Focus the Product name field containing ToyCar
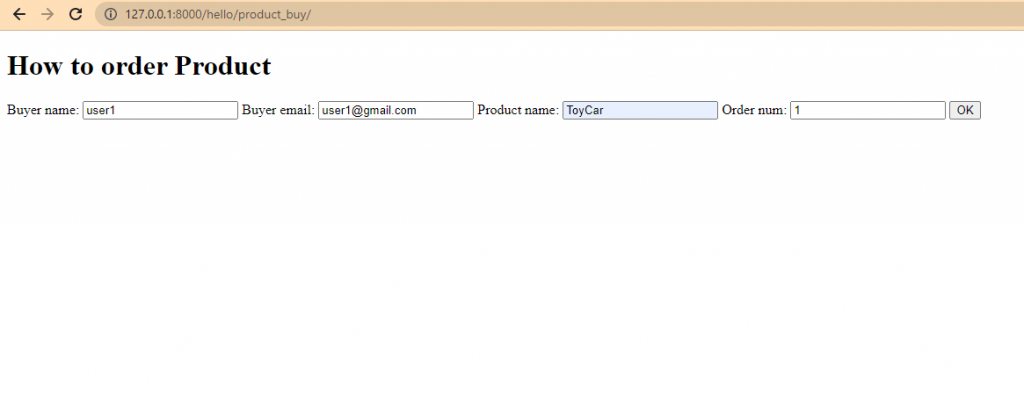This screenshot has width=1024, height=413. pyautogui.click(x=640, y=110)
